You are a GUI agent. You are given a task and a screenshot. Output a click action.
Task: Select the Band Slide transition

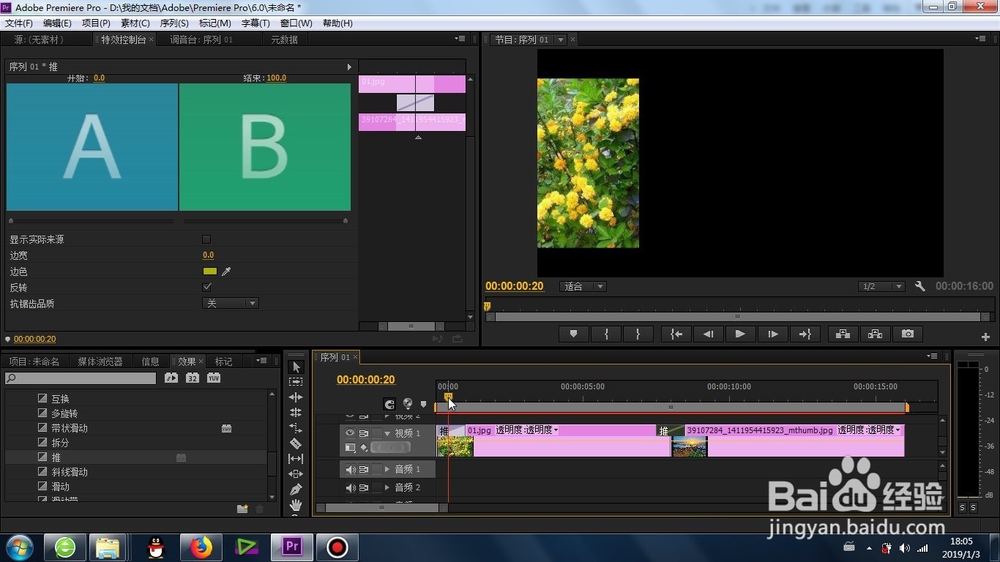(69, 428)
